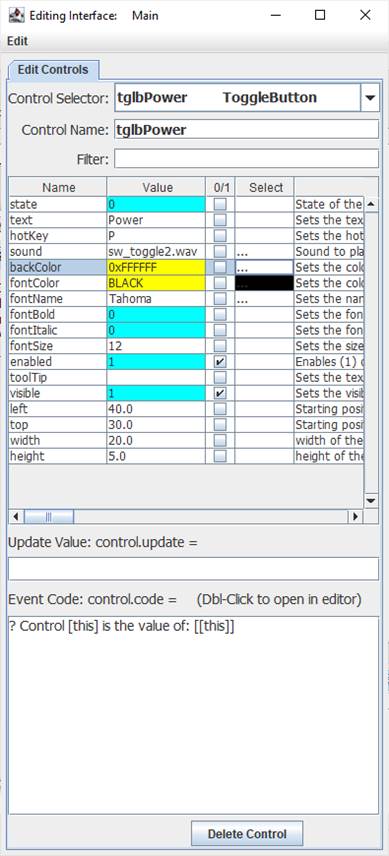Screen dimensions: 389x856
Task: Maximize the Editing Interface window
Action: coord(320,15)
